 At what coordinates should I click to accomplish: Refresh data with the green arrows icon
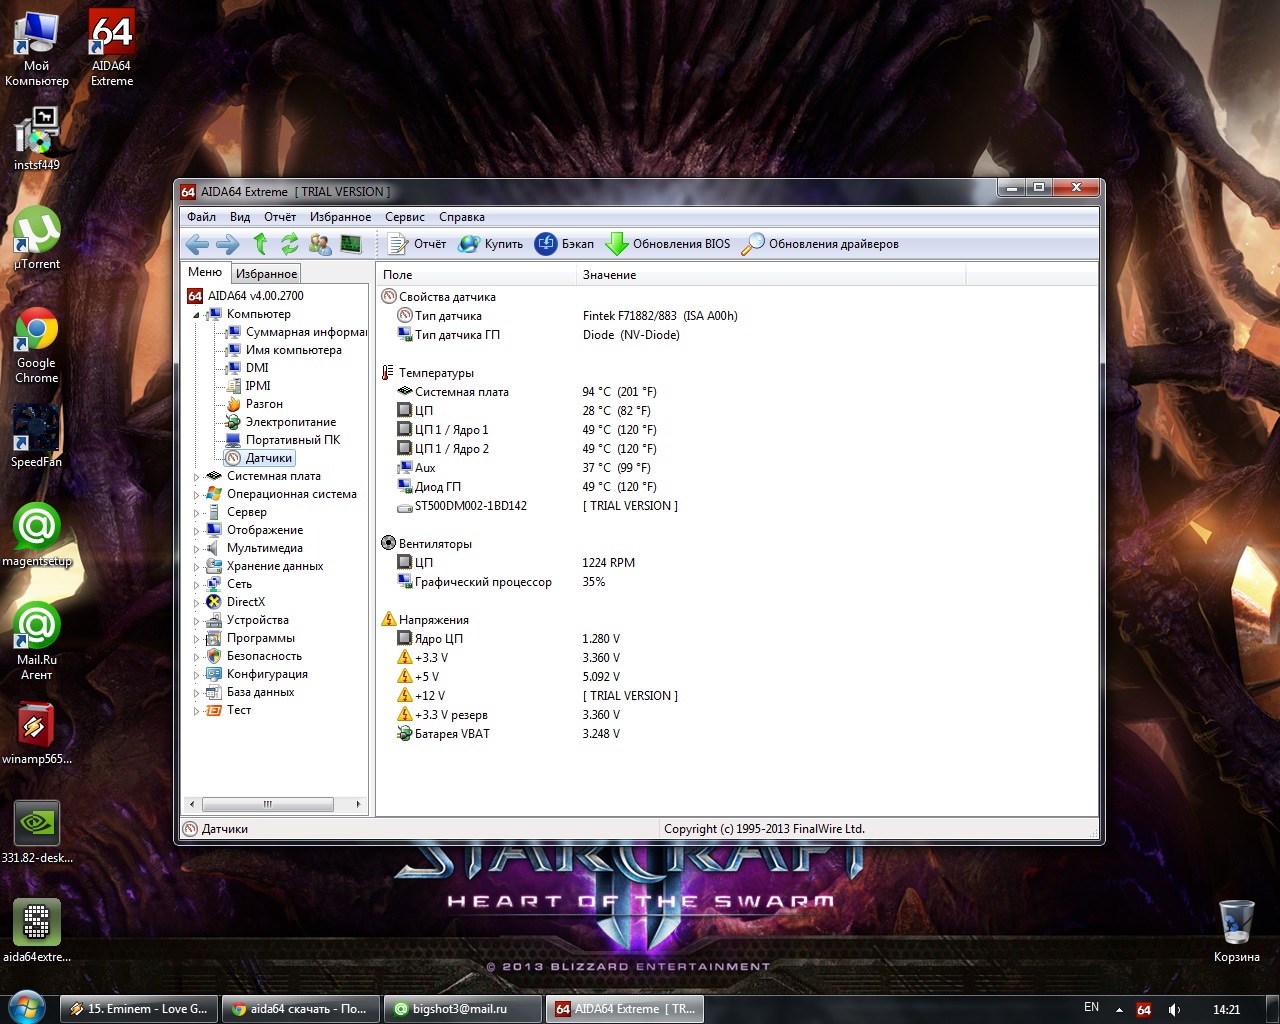(x=290, y=244)
